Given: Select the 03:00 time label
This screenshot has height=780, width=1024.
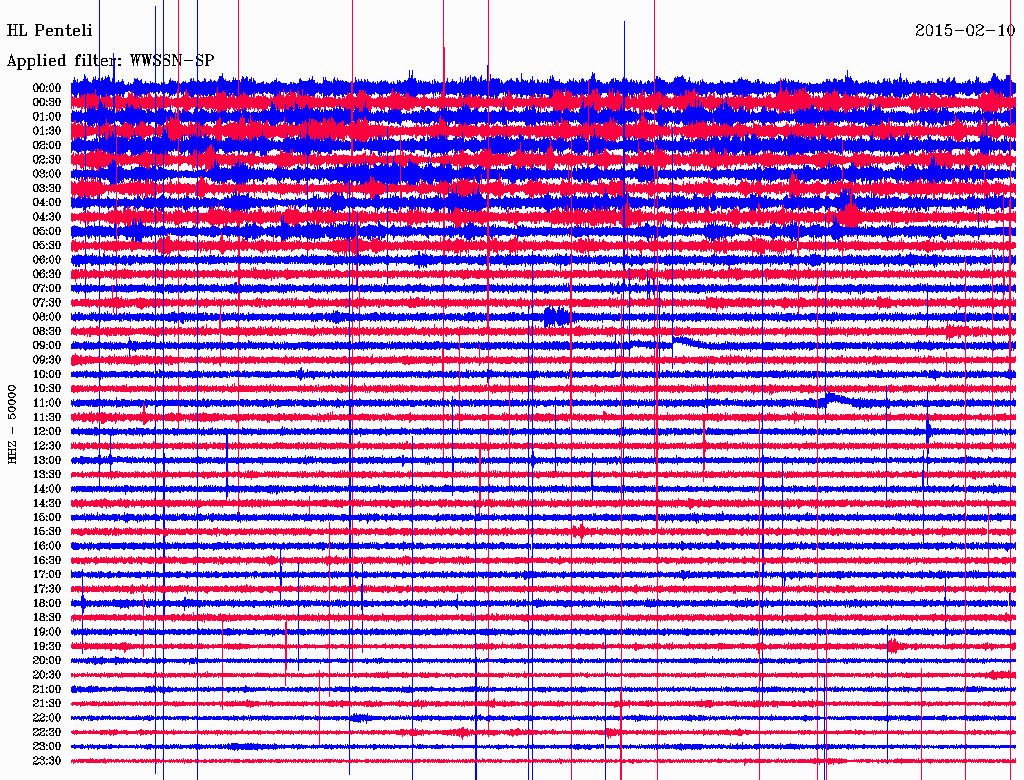Looking at the screenshot, I should 47,174.
